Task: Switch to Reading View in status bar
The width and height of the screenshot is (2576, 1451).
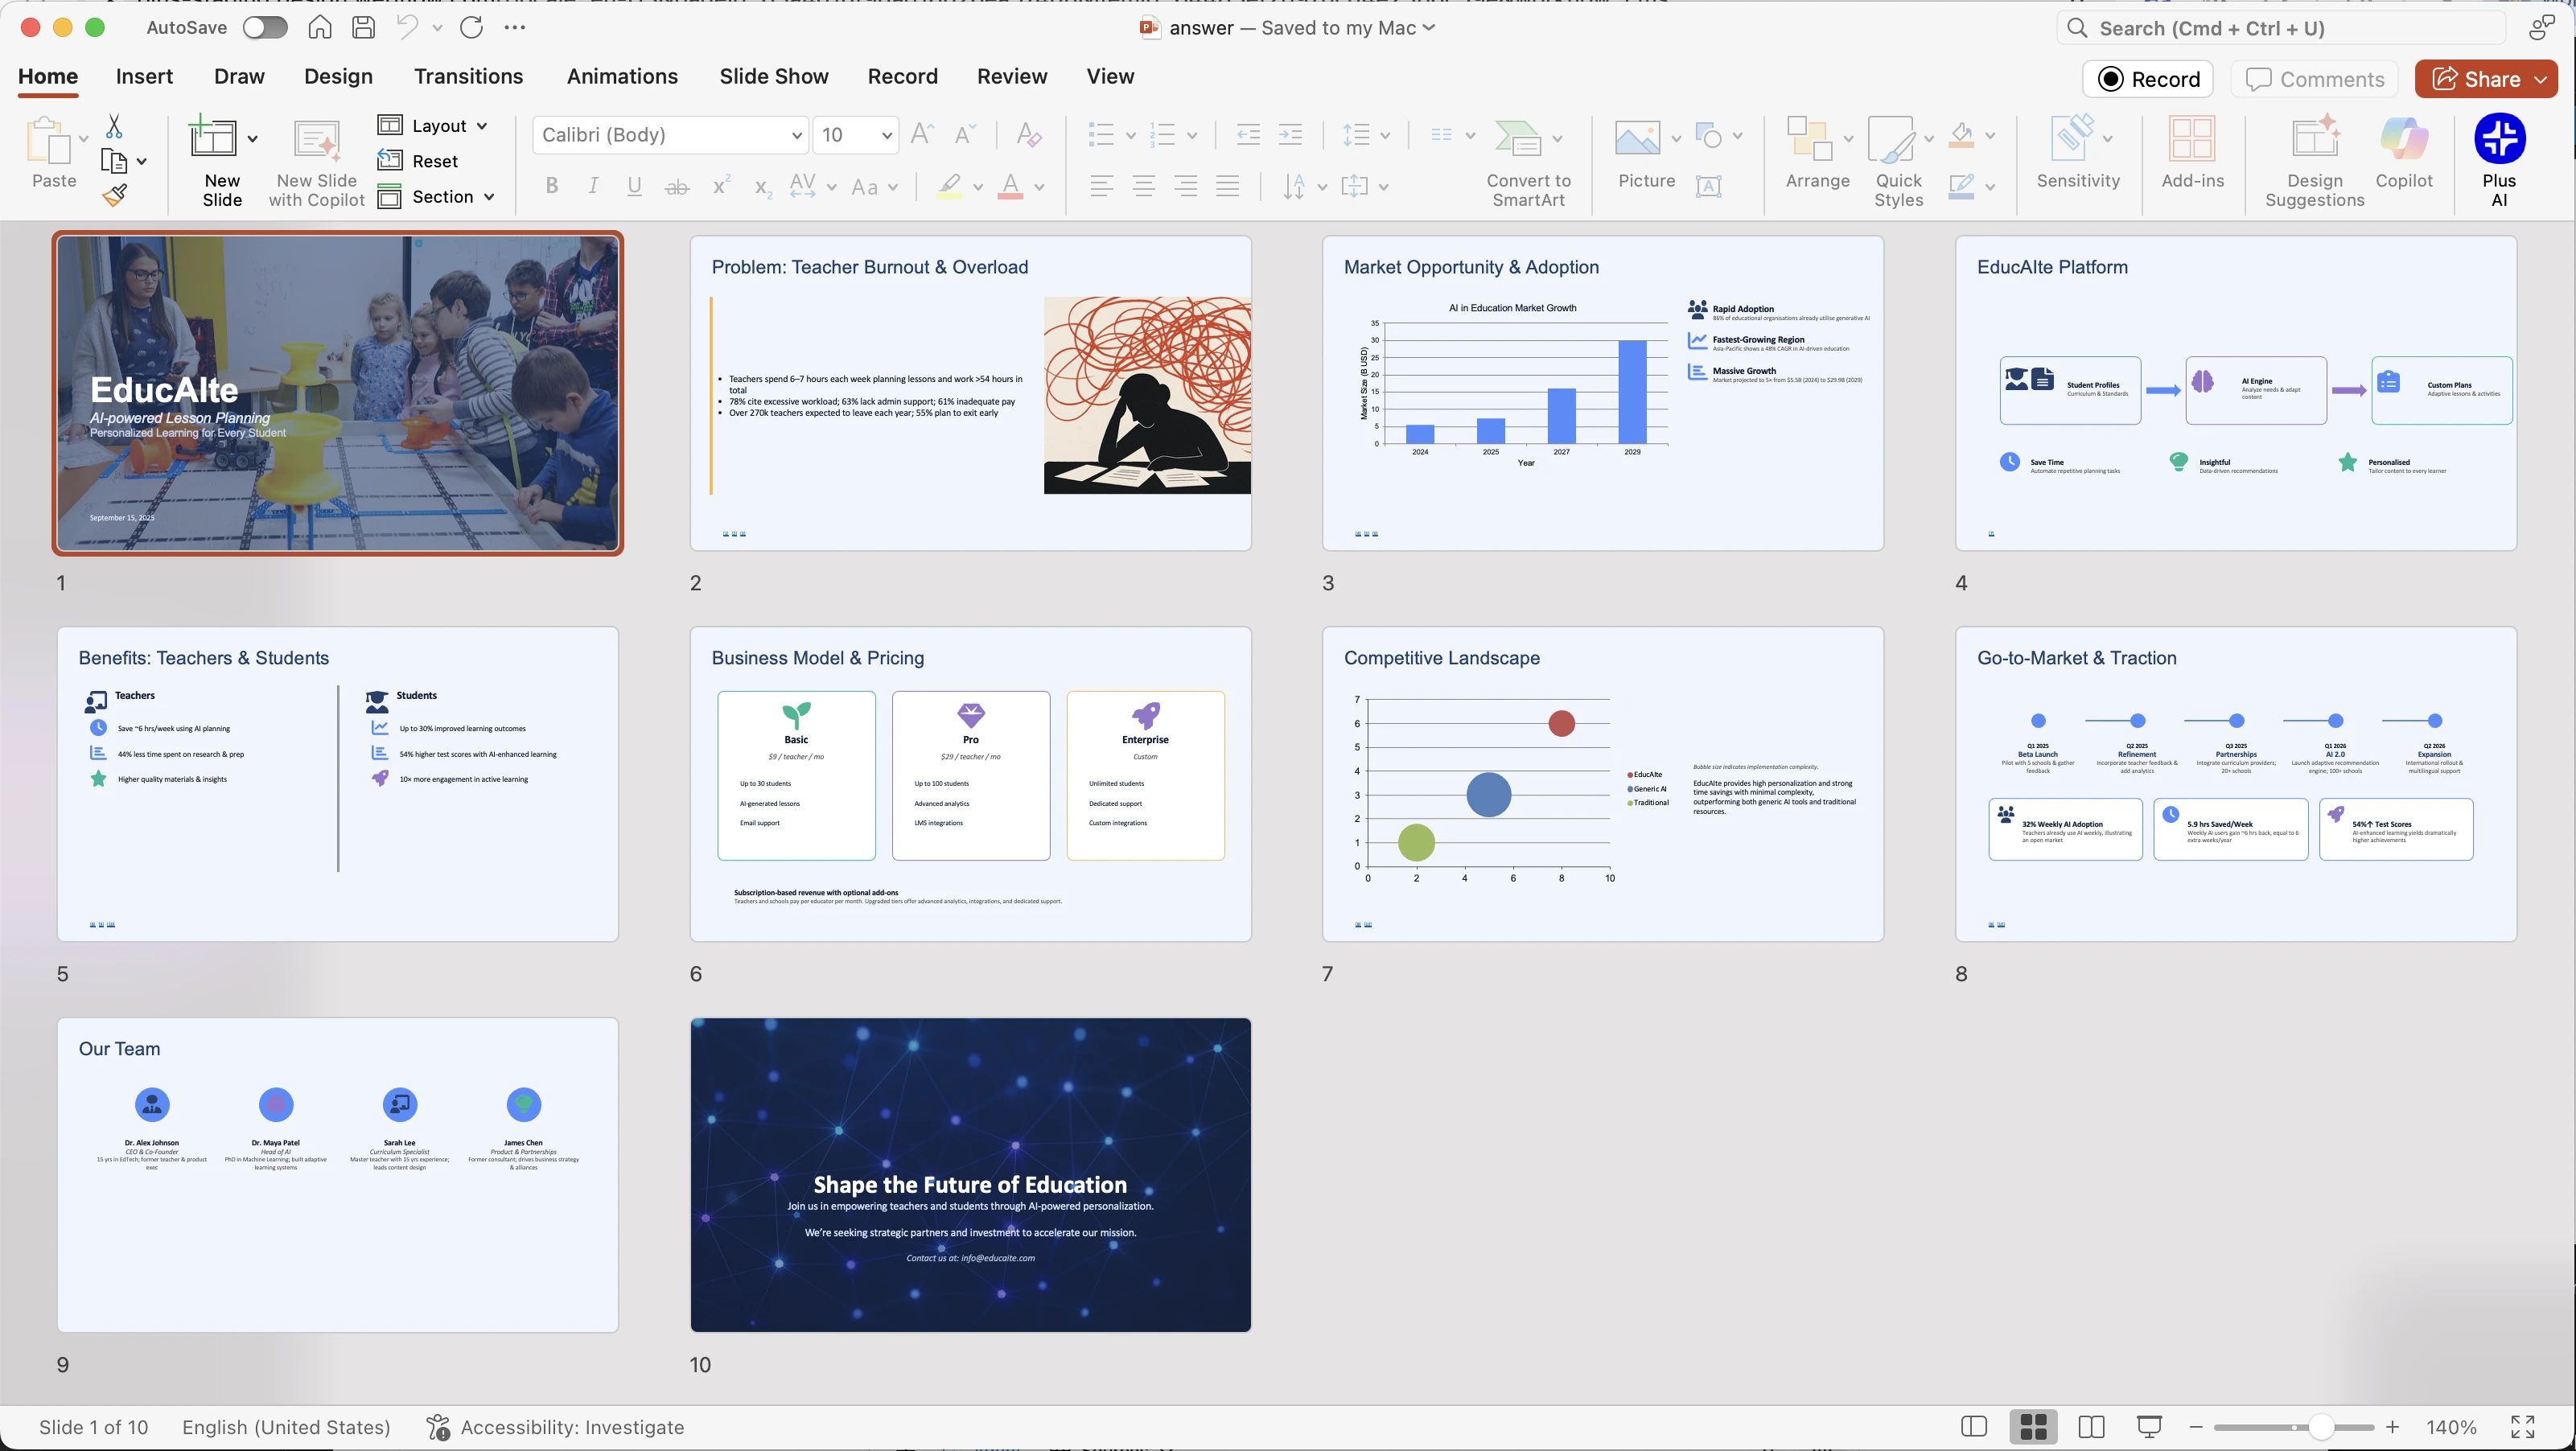Action: pyautogui.click(x=2091, y=1426)
